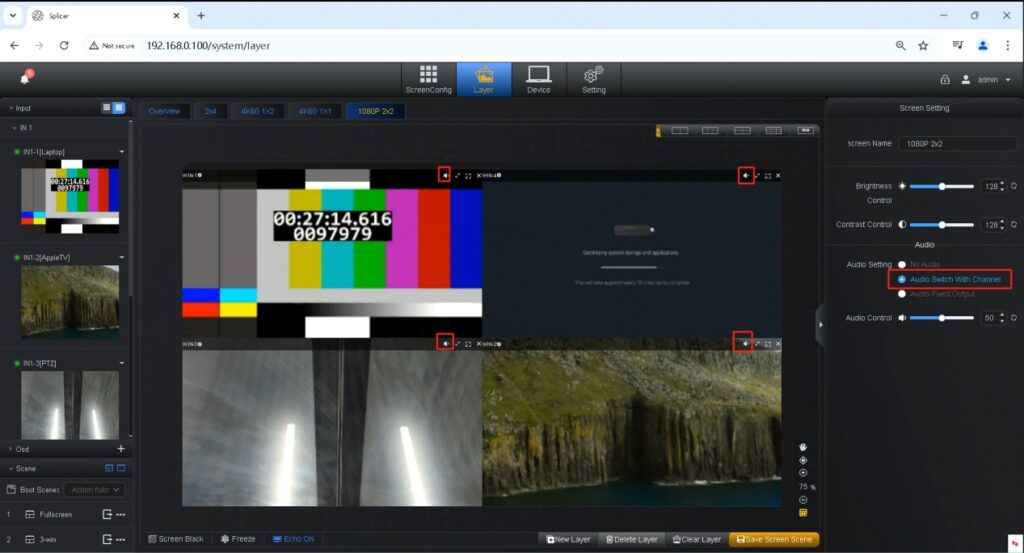Screen dimensions: 1024x553
Task: Click Screen Black in bottom toolbar
Action: 176,539
